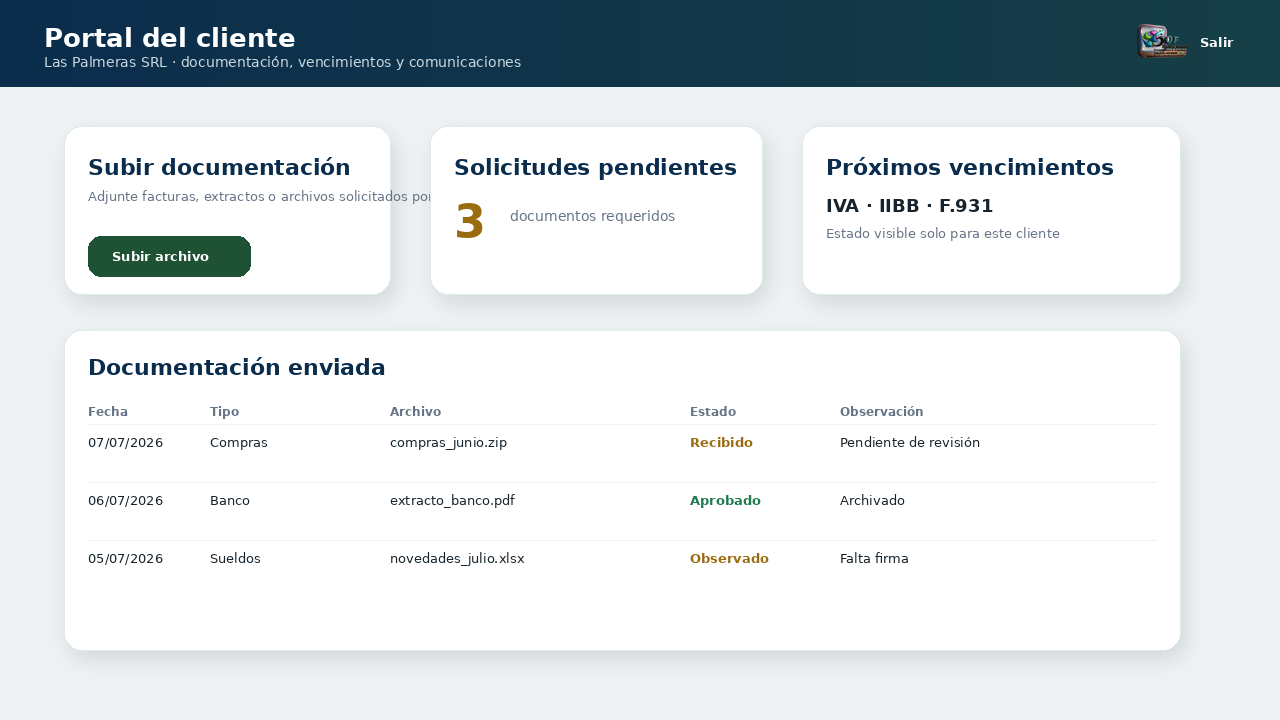Select the date 06/07/2026 cell
The image size is (1280, 720).
[x=125, y=501]
